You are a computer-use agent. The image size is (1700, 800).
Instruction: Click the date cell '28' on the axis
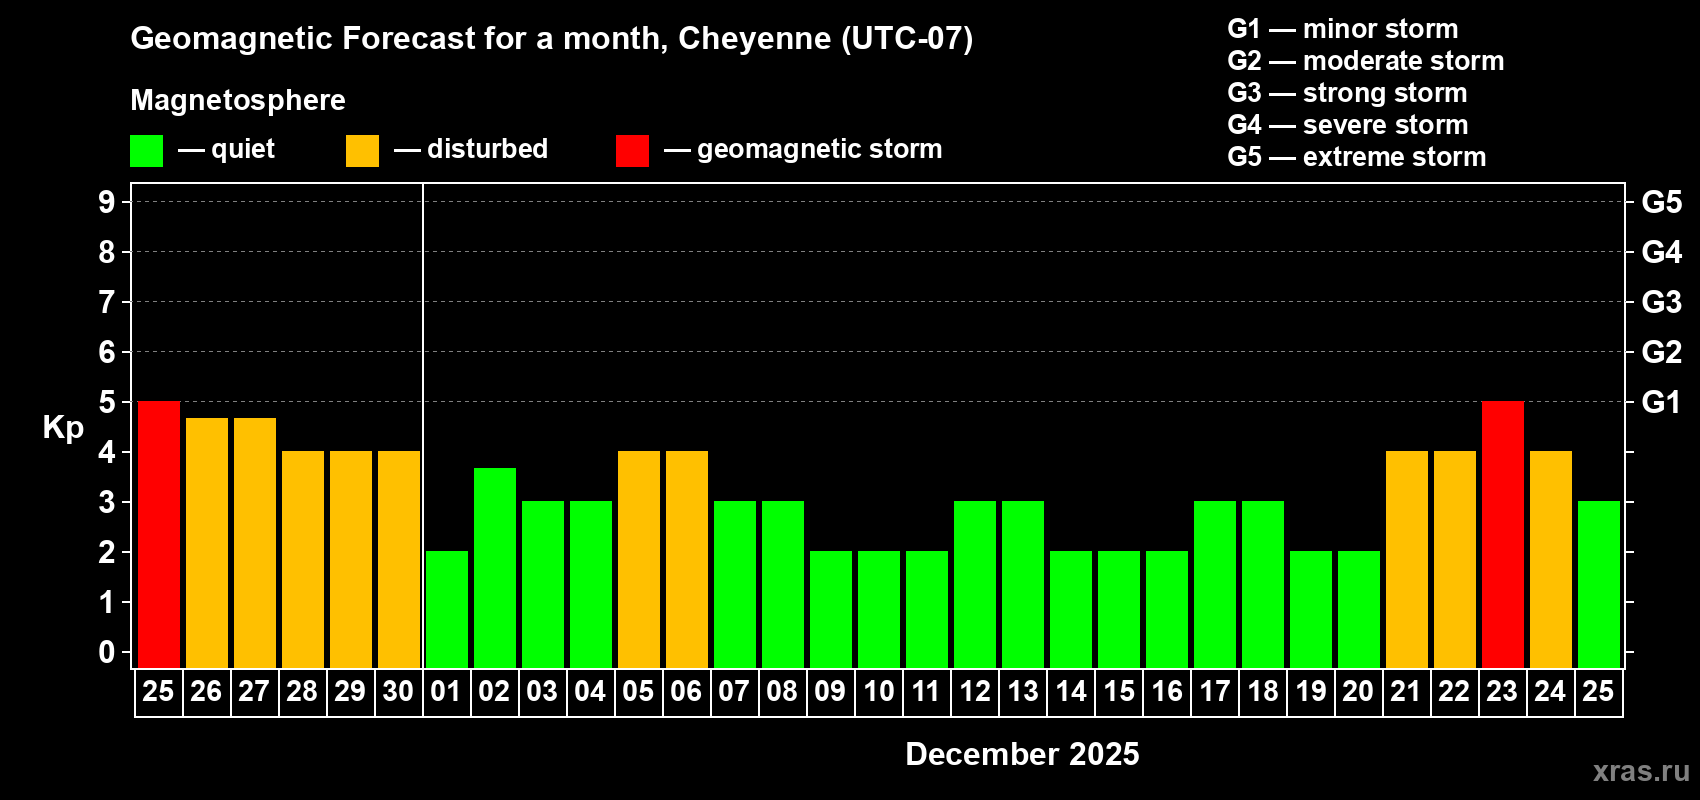[x=303, y=692]
